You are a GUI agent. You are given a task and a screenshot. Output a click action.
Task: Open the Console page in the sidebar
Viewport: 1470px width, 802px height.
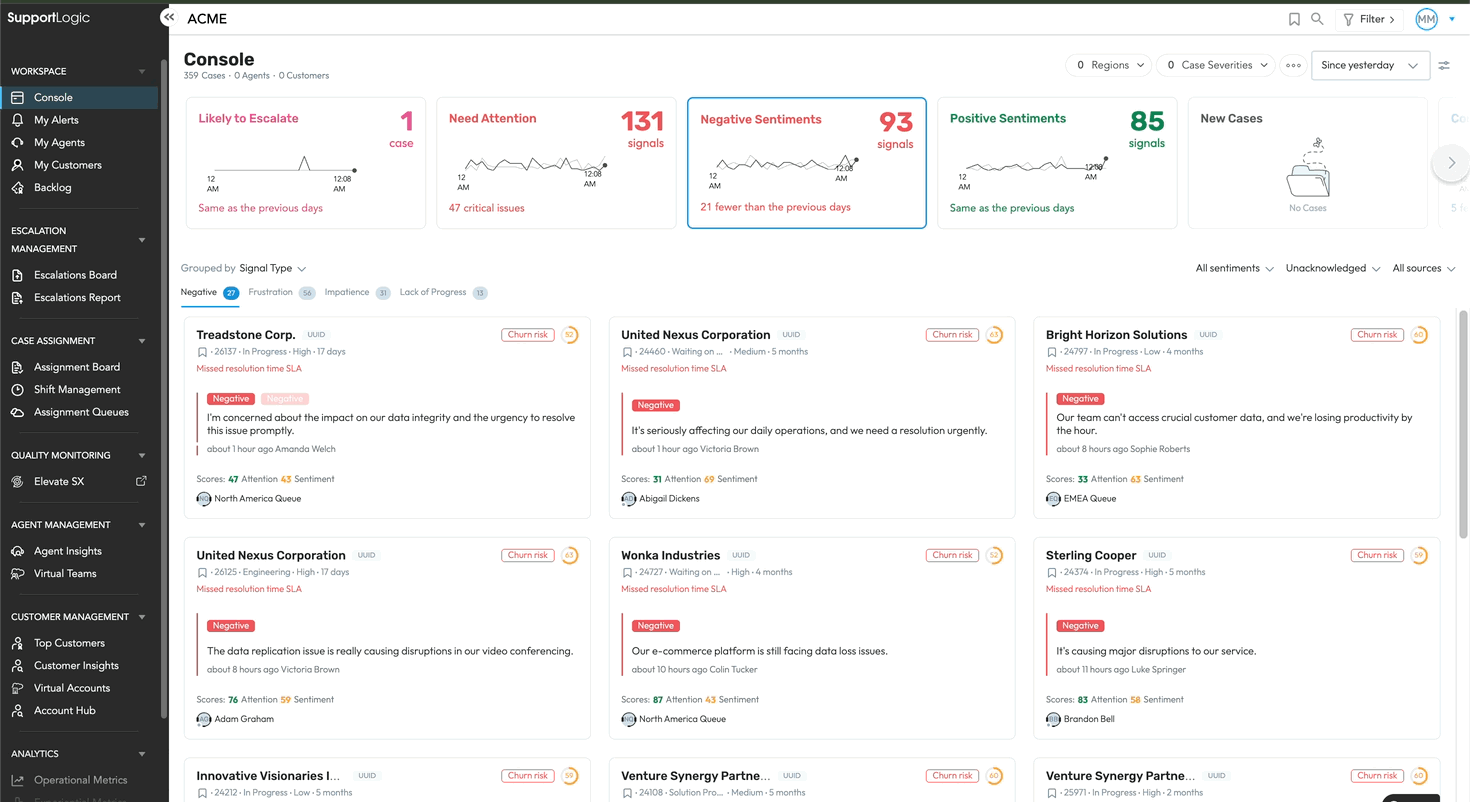point(79,97)
